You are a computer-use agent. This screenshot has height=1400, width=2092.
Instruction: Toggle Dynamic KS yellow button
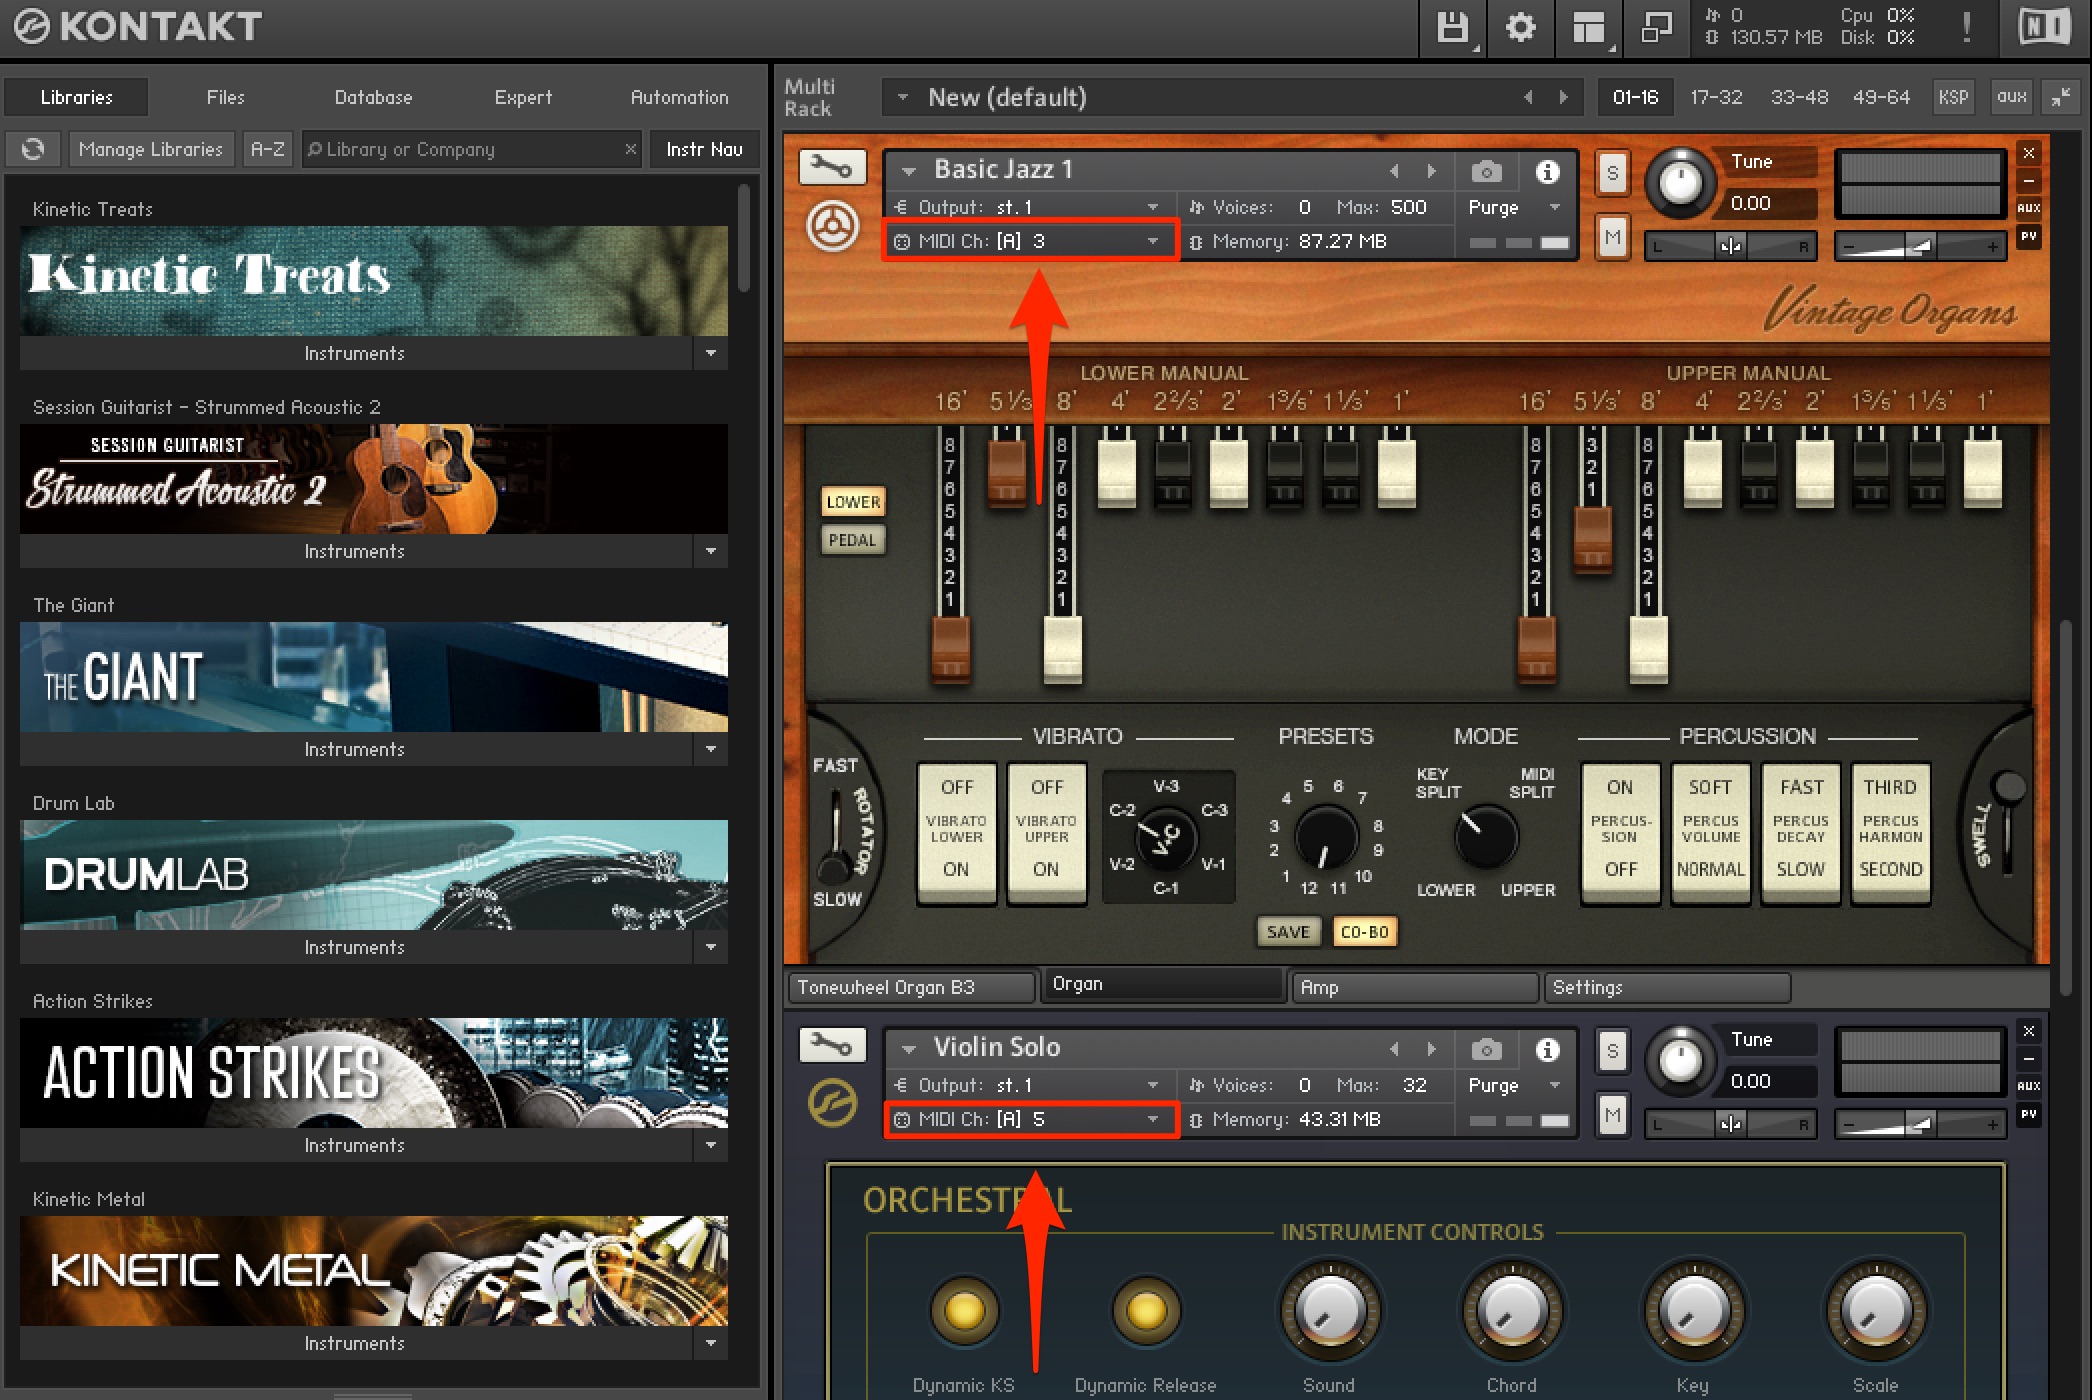(964, 1310)
